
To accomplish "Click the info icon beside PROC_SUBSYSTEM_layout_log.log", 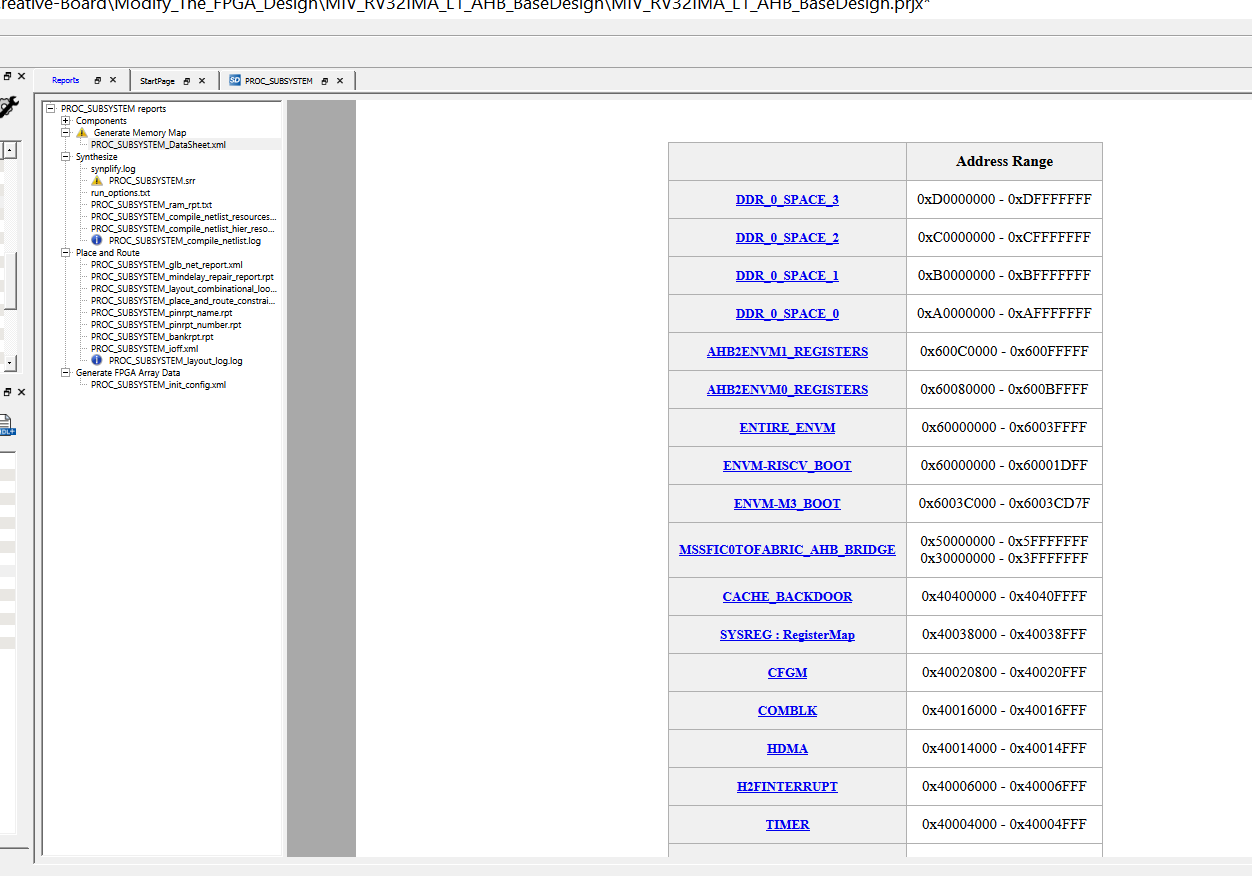I will [x=96, y=360].
